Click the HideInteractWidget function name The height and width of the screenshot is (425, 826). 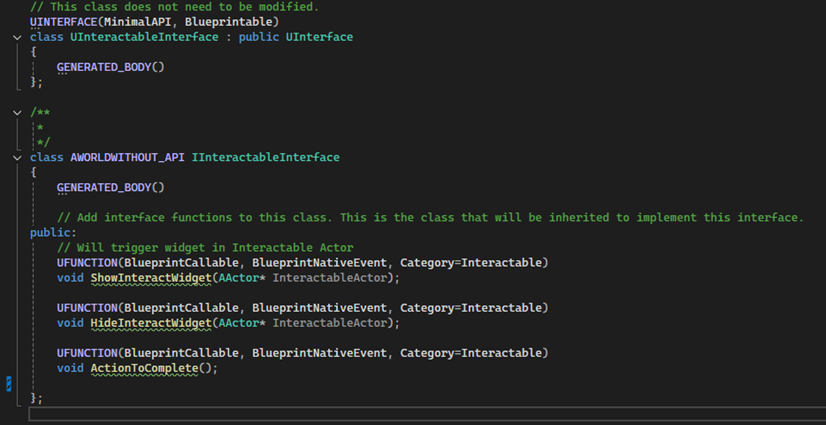point(151,323)
